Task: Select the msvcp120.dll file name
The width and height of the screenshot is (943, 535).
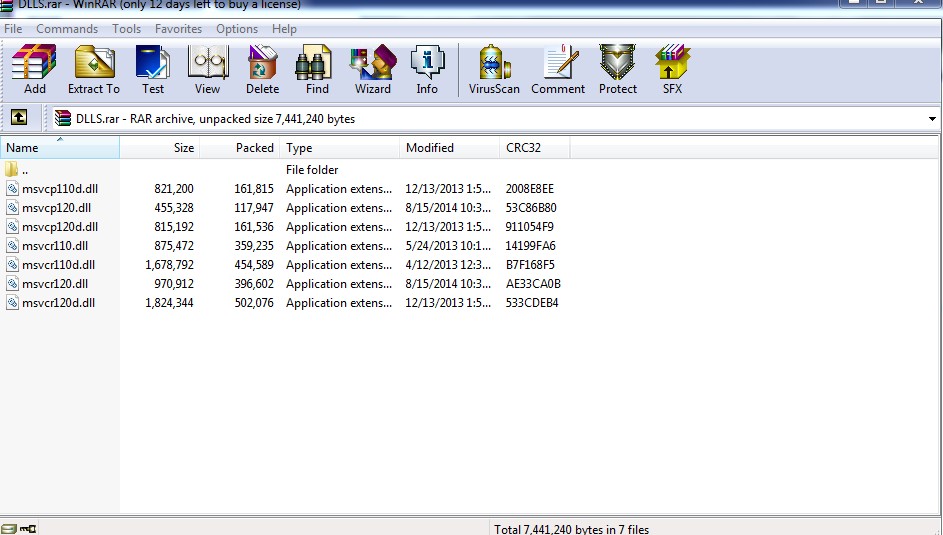Action: (57, 208)
